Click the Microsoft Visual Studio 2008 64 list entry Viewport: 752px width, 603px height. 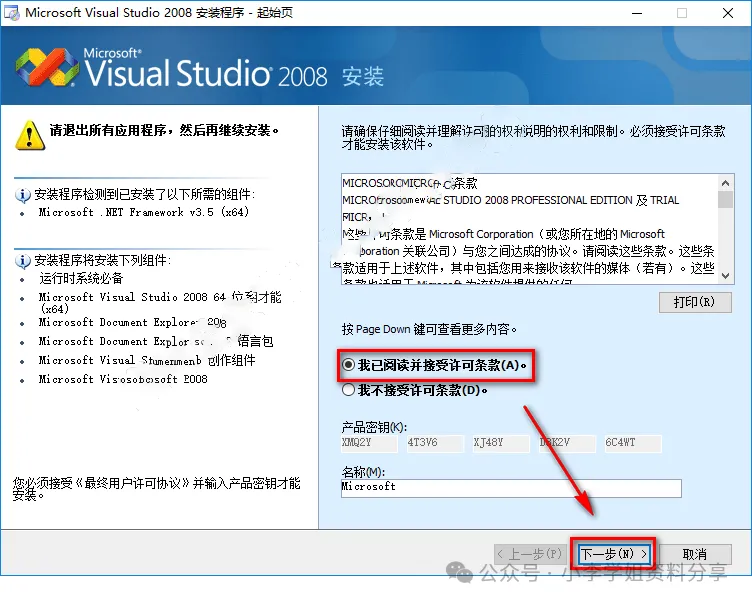160,302
